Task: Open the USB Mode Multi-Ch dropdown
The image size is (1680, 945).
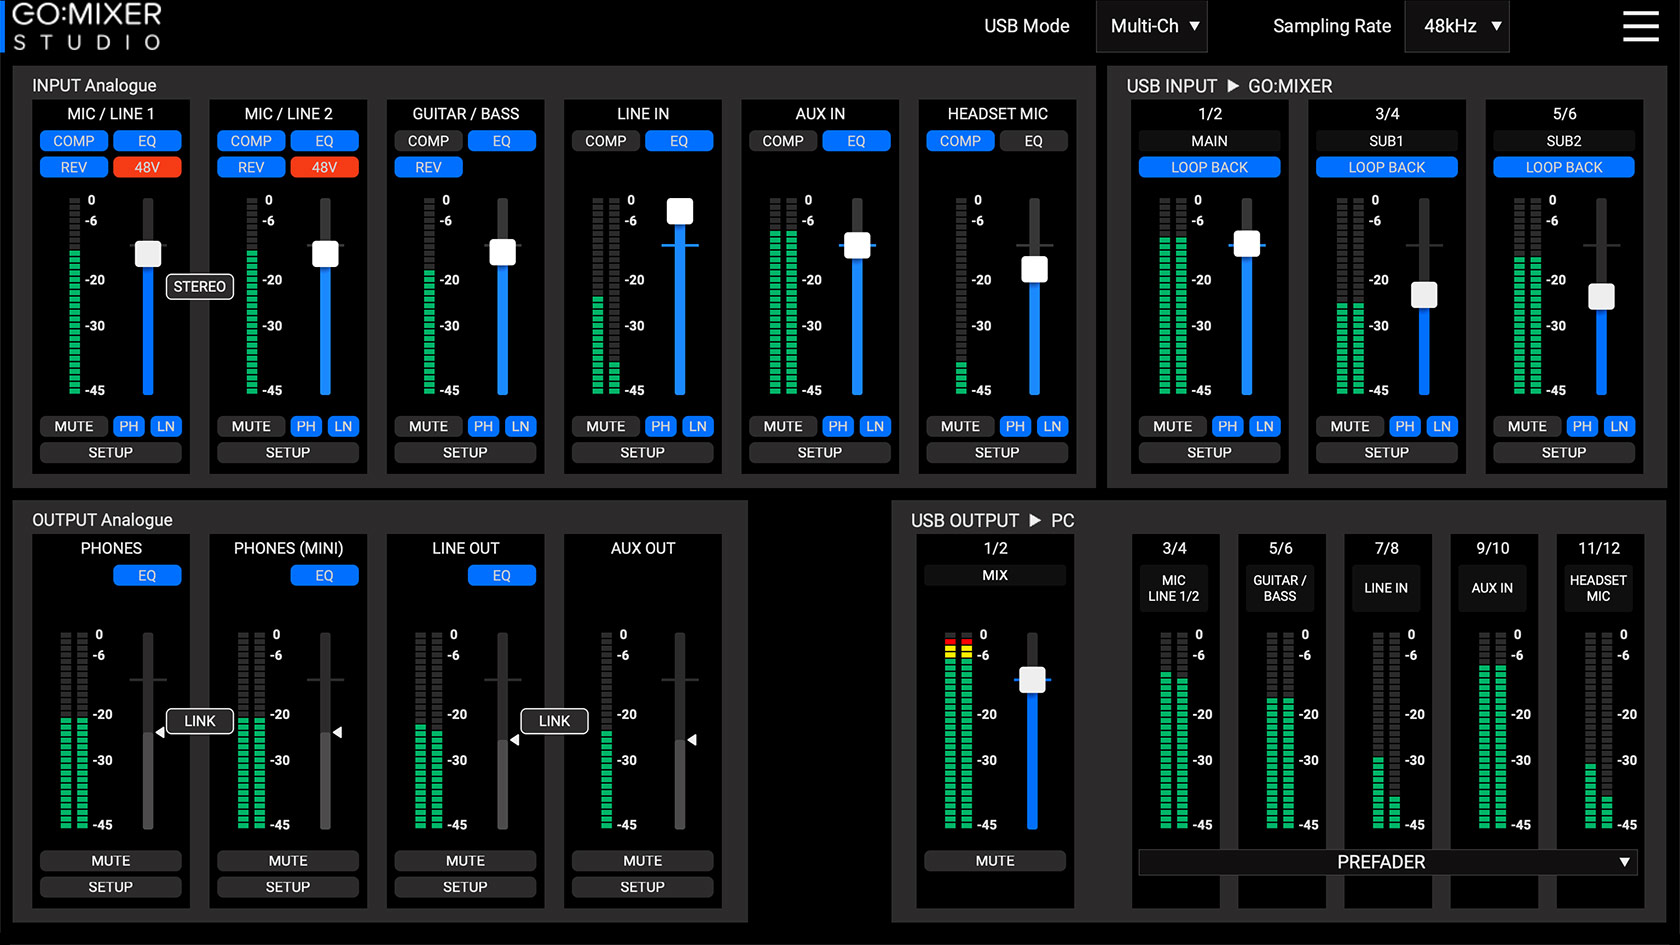Action: [1152, 26]
